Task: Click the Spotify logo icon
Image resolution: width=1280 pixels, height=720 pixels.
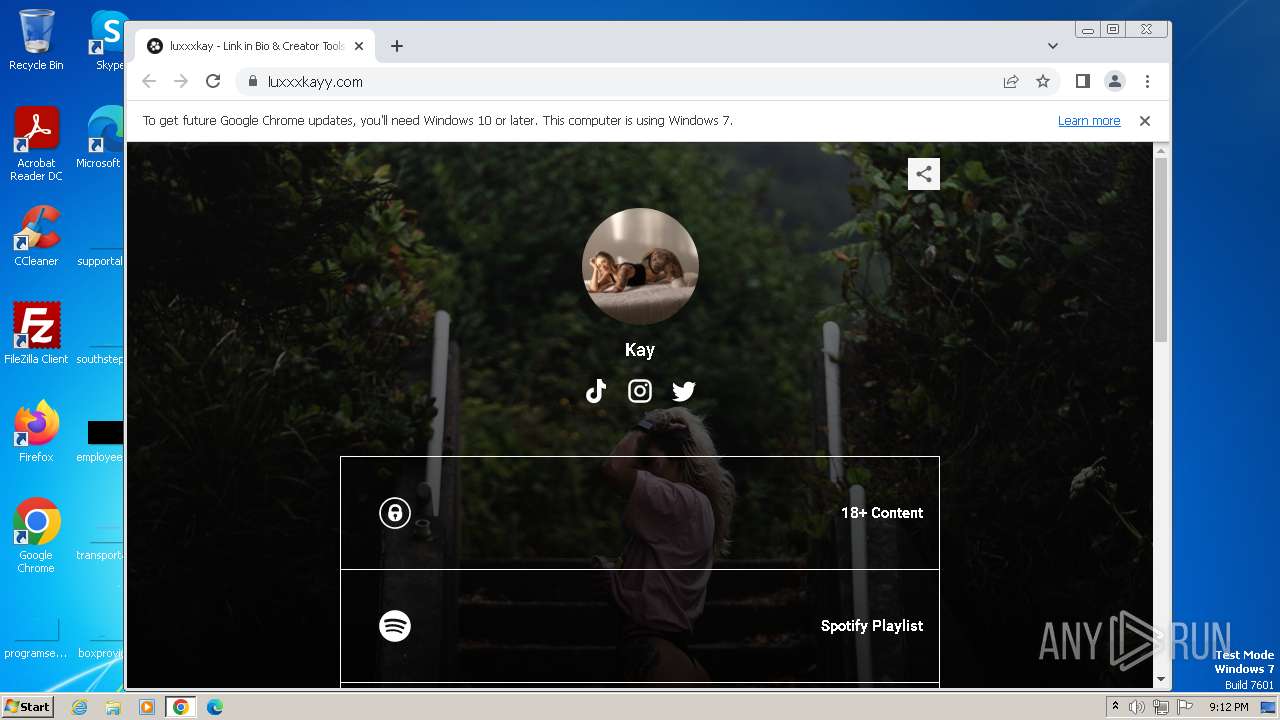Action: [x=395, y=626]
